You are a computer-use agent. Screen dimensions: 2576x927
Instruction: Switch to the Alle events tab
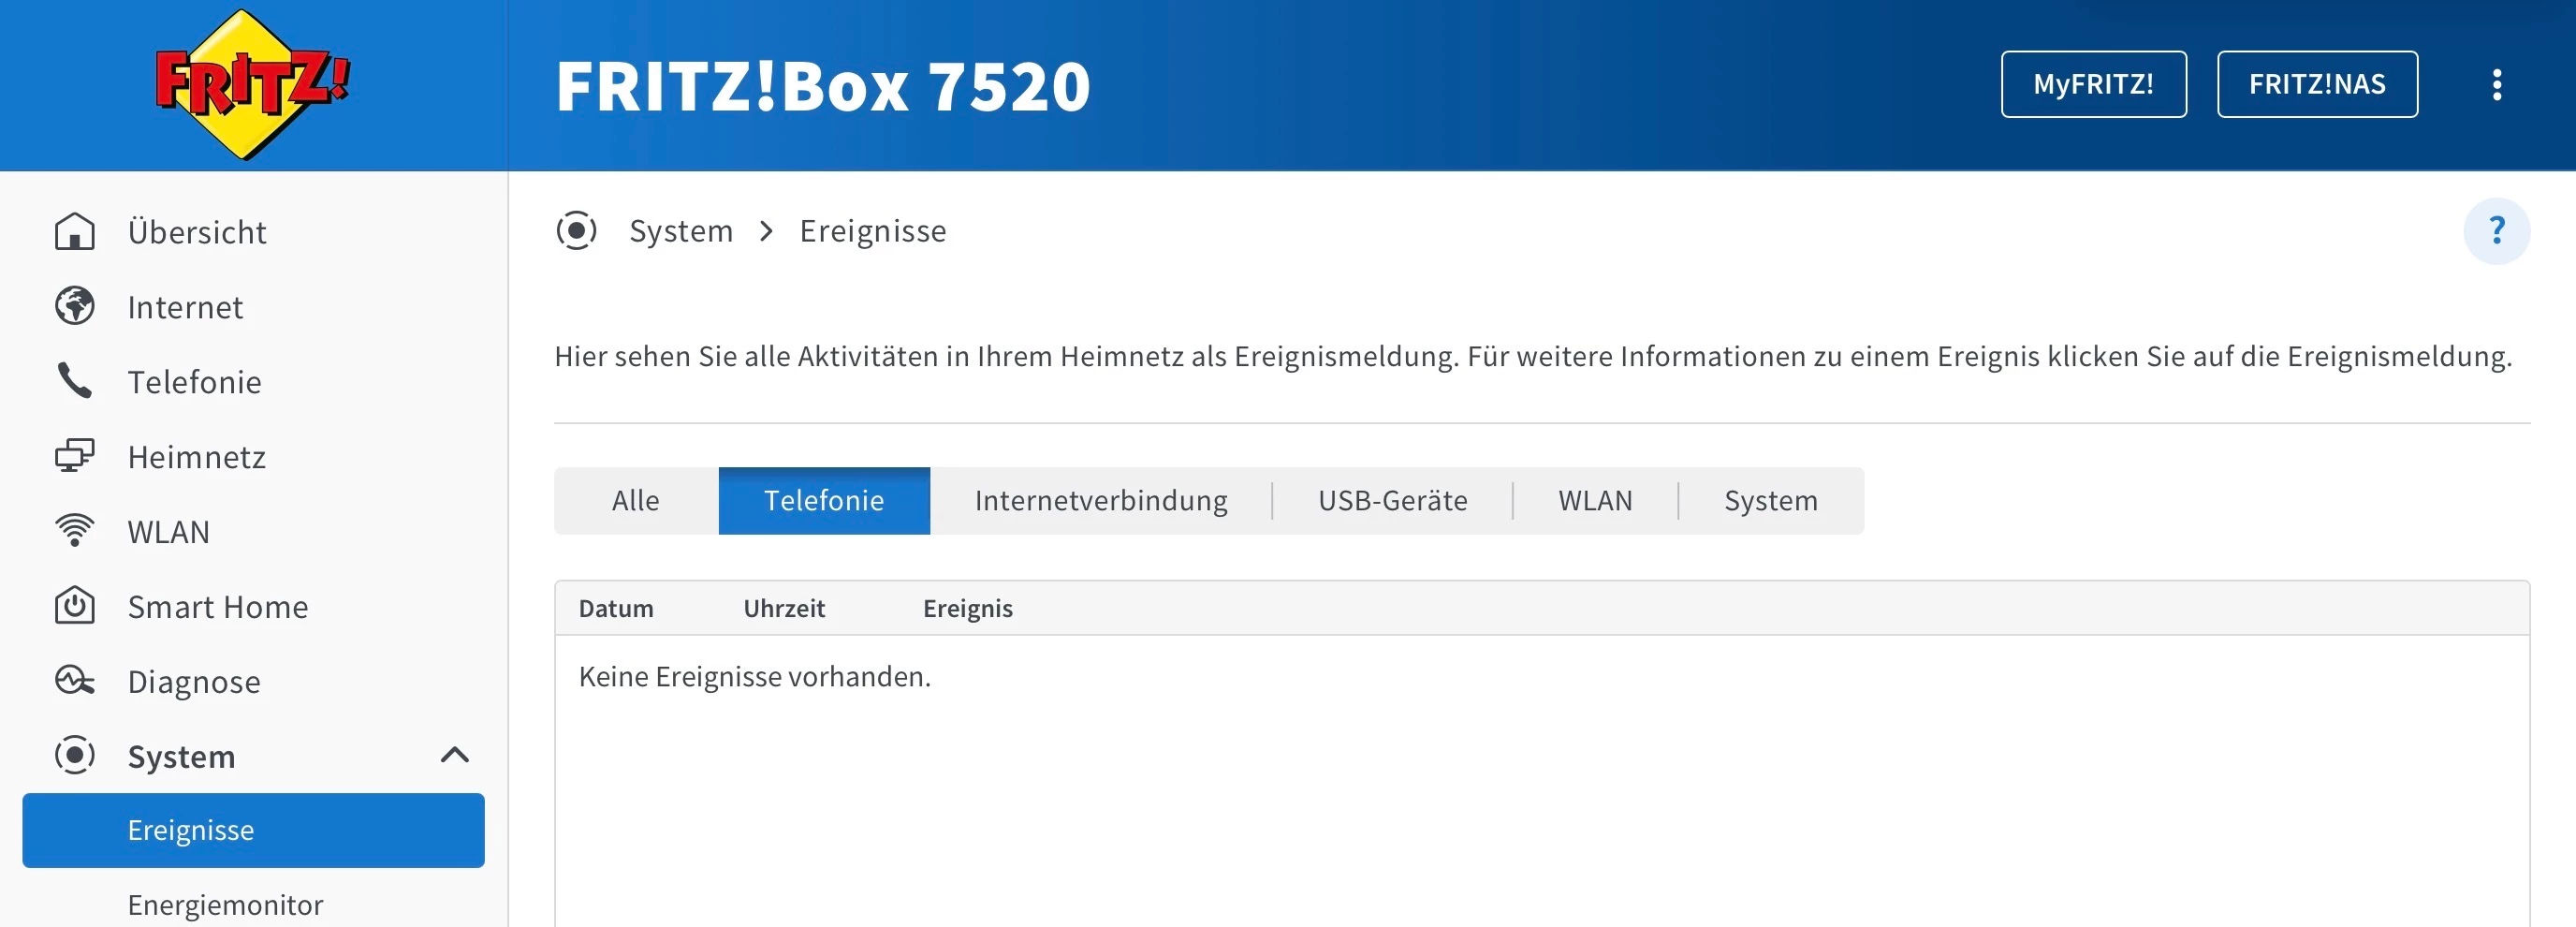coord(636,500)
